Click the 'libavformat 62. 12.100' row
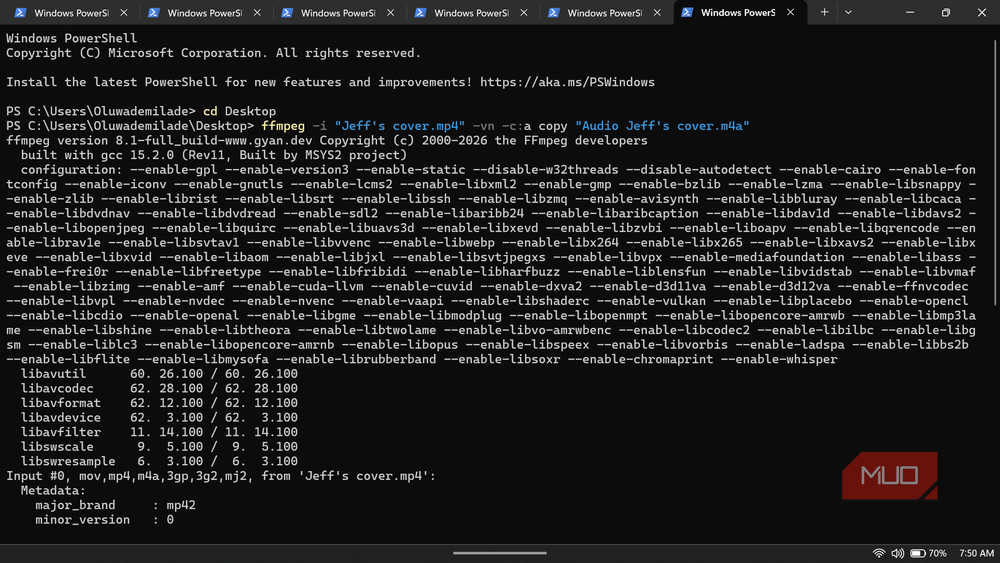Image resolution: width=1000 pixels, height=563 pixels. [159, 403]
